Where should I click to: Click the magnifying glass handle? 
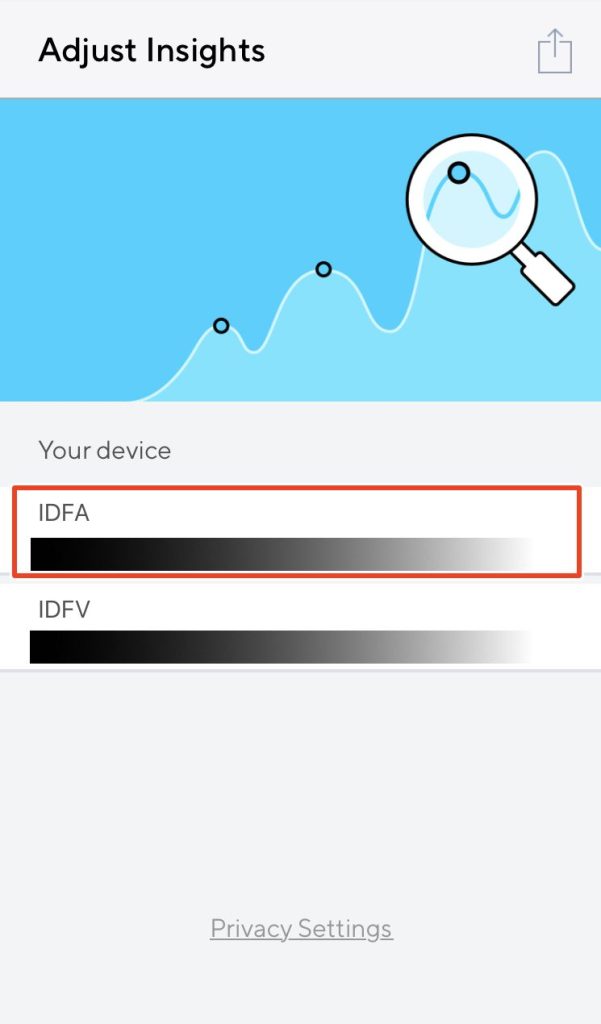coord(544,273)
